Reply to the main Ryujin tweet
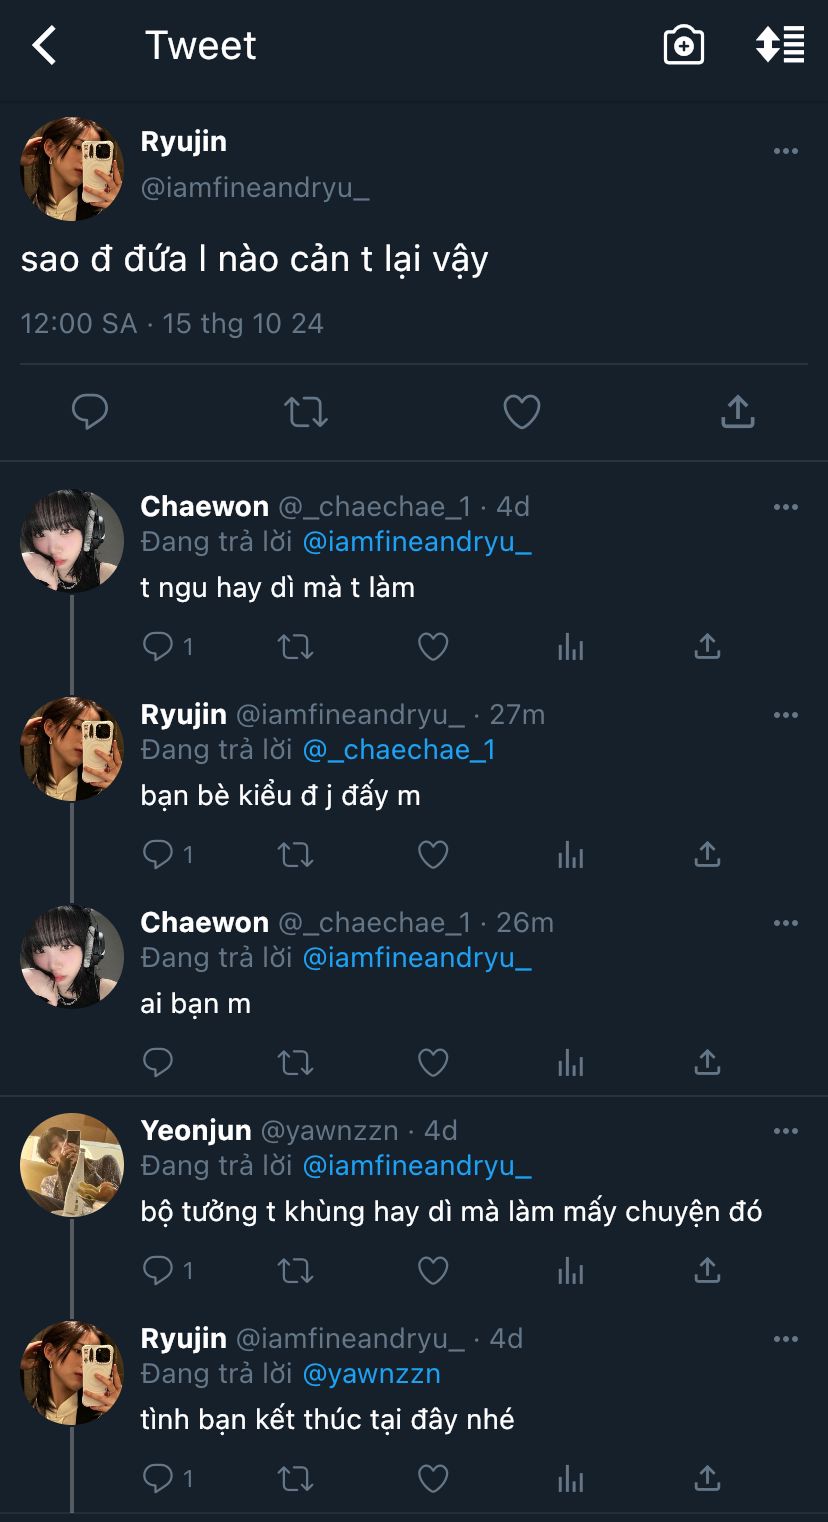The width and height of the screenshot is (828, 1522). click(90, 411)
